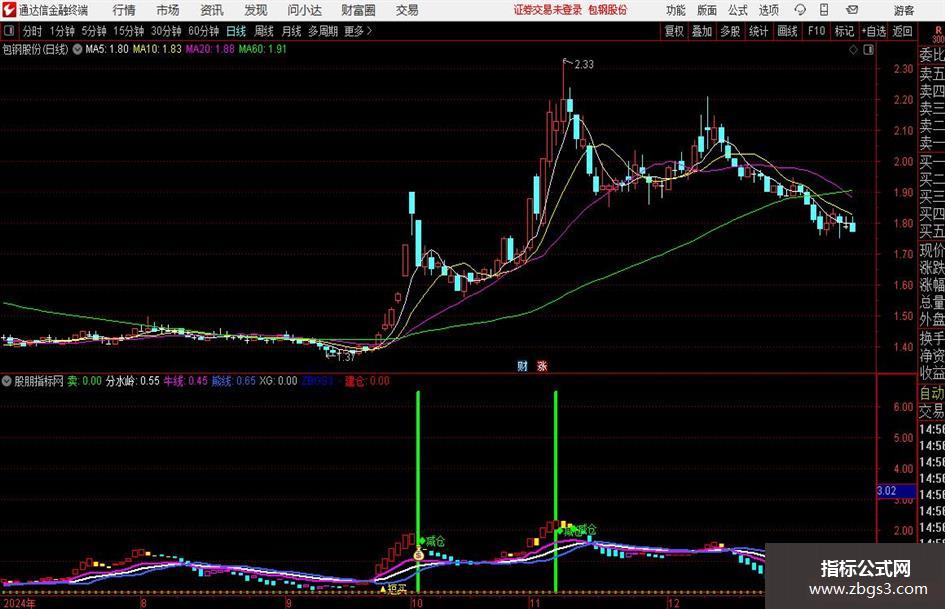Click the MA5: 1.80 value label
This screenshot has width=945, height=609.
coord(107,49)
